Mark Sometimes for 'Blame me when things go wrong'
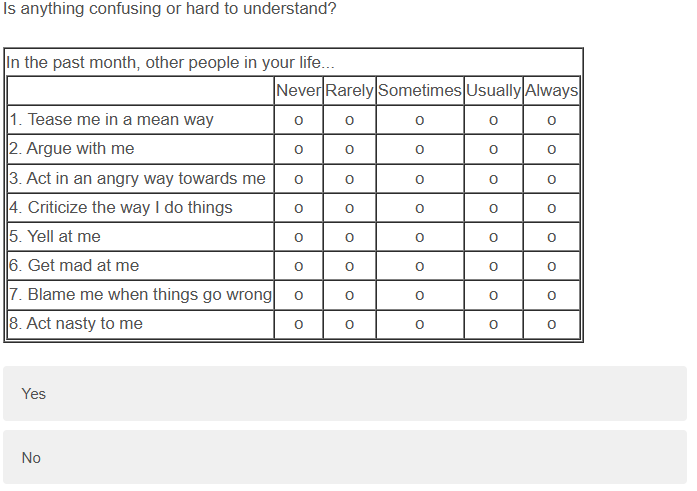 coord(419,295)
